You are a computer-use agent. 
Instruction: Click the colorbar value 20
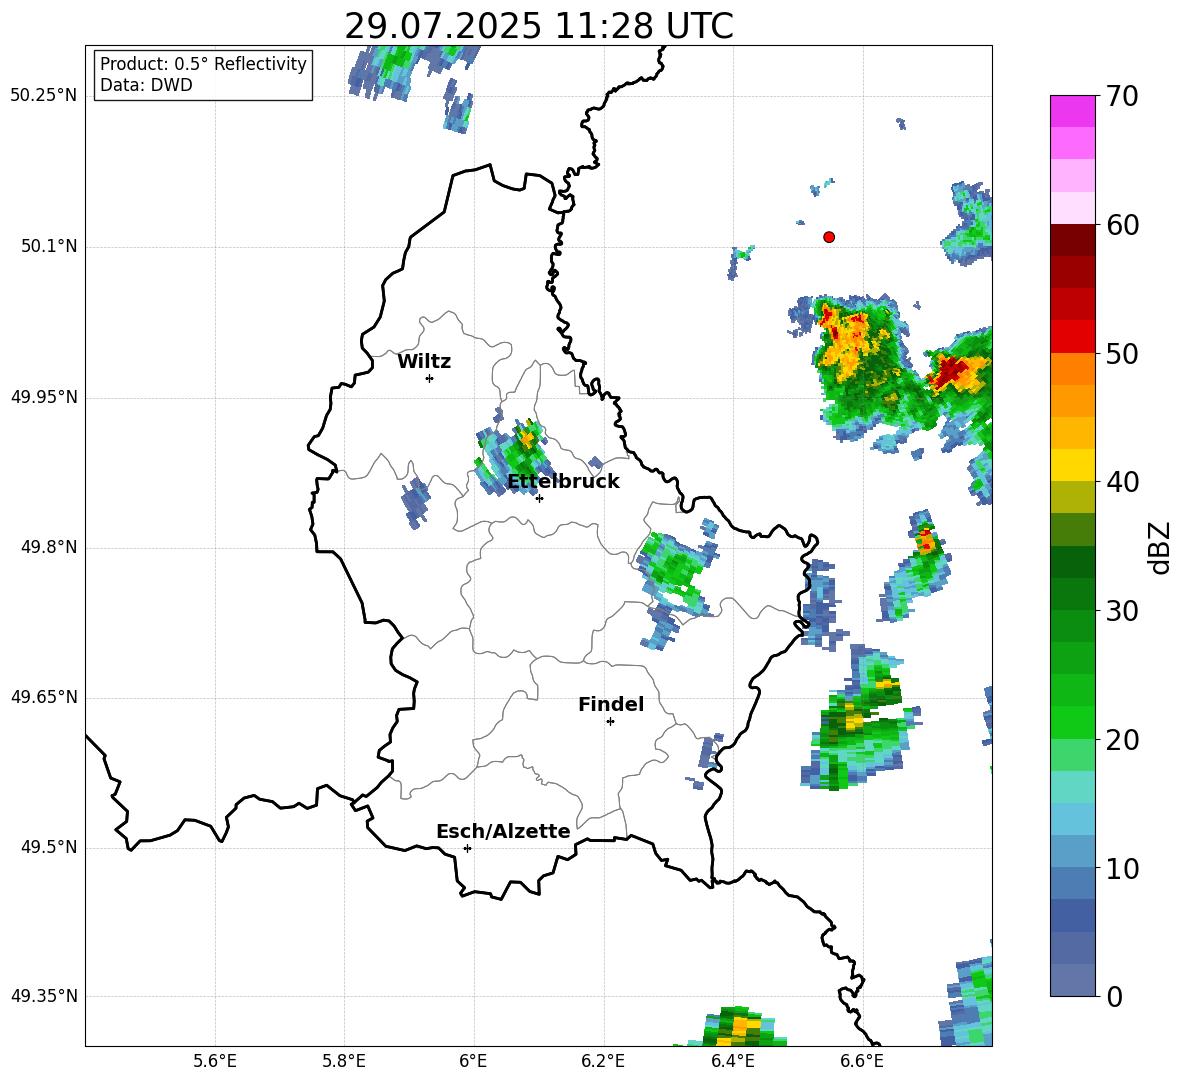1121,740
